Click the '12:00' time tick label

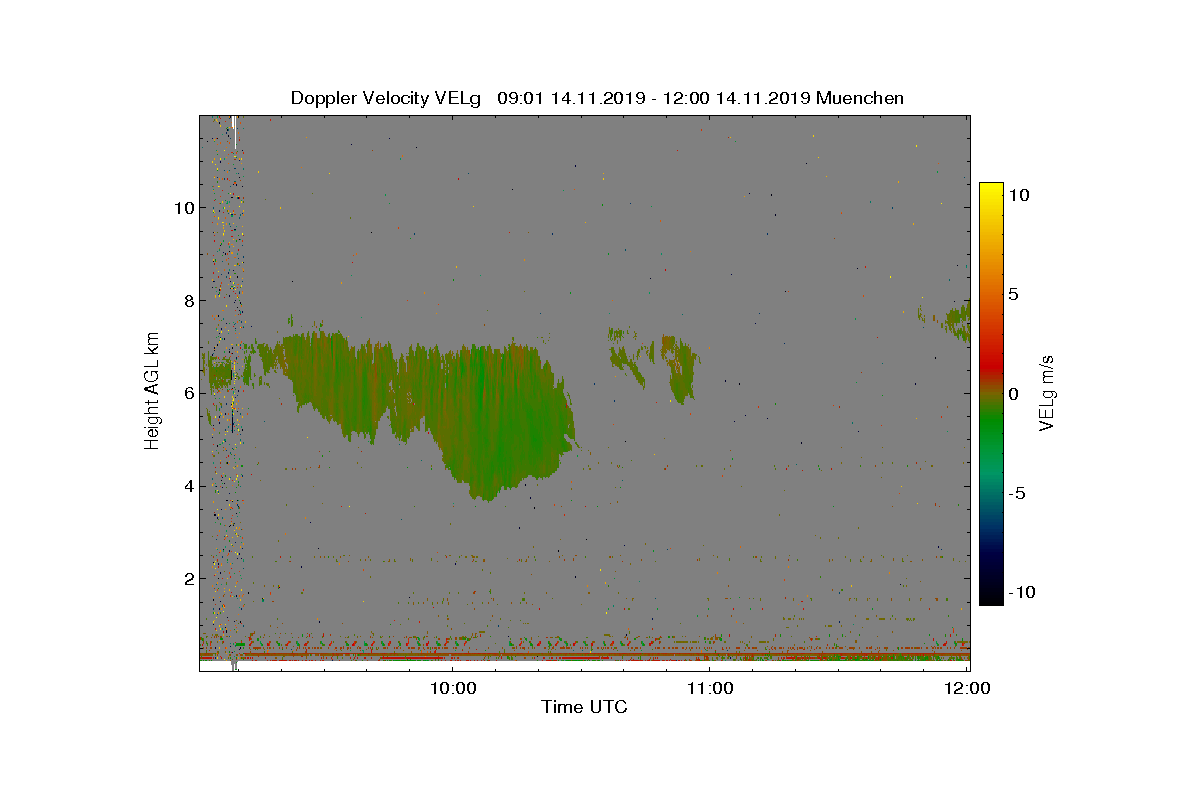[x=967, y=688]
